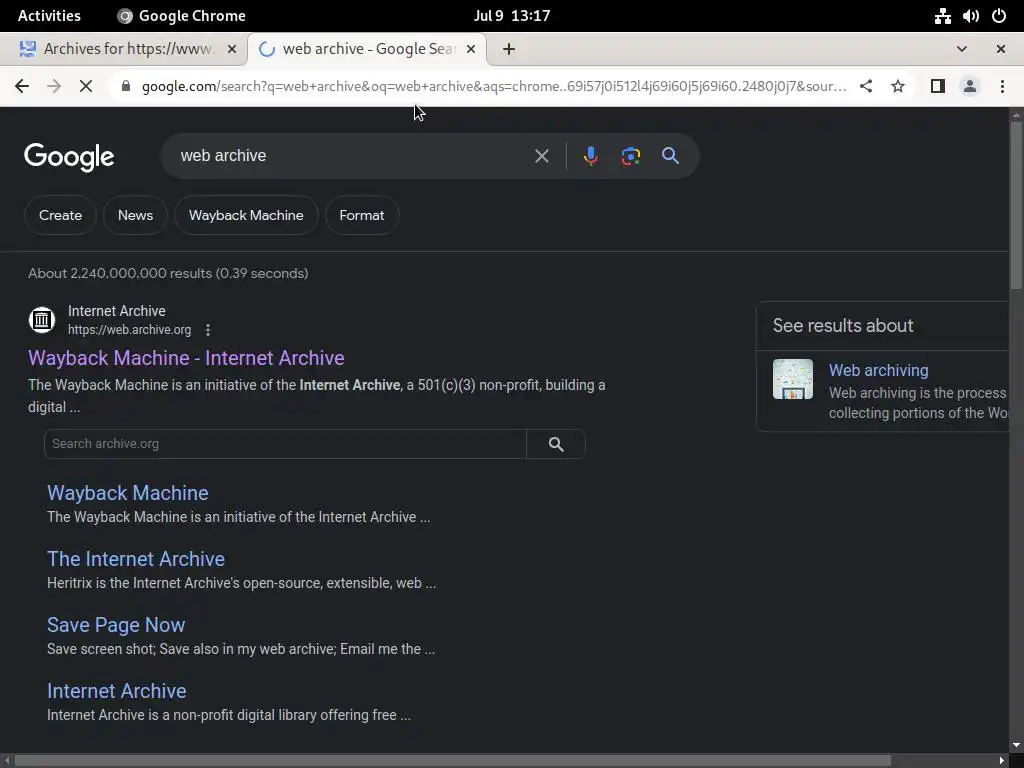
Task: Select the Format filter chip
Action: 362,216
